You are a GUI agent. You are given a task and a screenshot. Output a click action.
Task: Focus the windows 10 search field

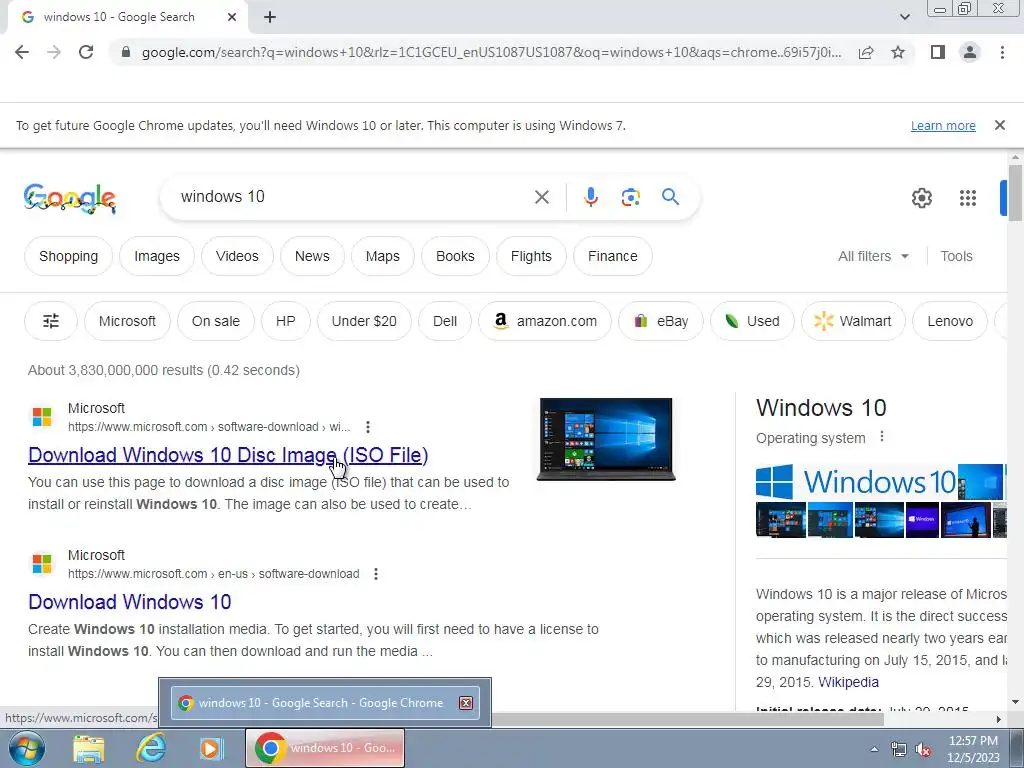pyautogui.click(x=353, y=197)
